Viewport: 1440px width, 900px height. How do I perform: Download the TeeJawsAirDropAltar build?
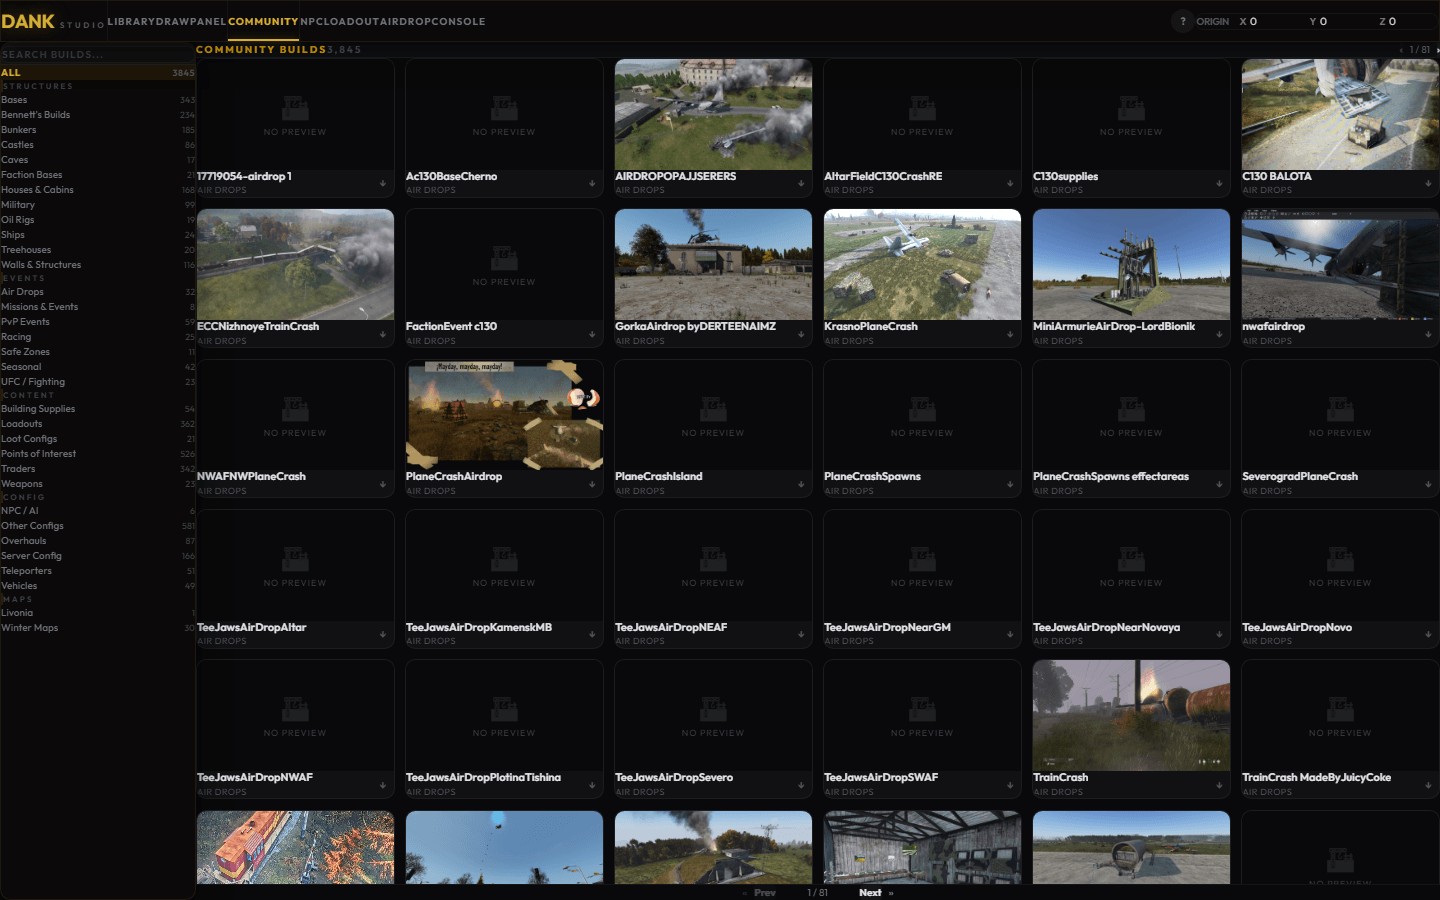[383, 634]
